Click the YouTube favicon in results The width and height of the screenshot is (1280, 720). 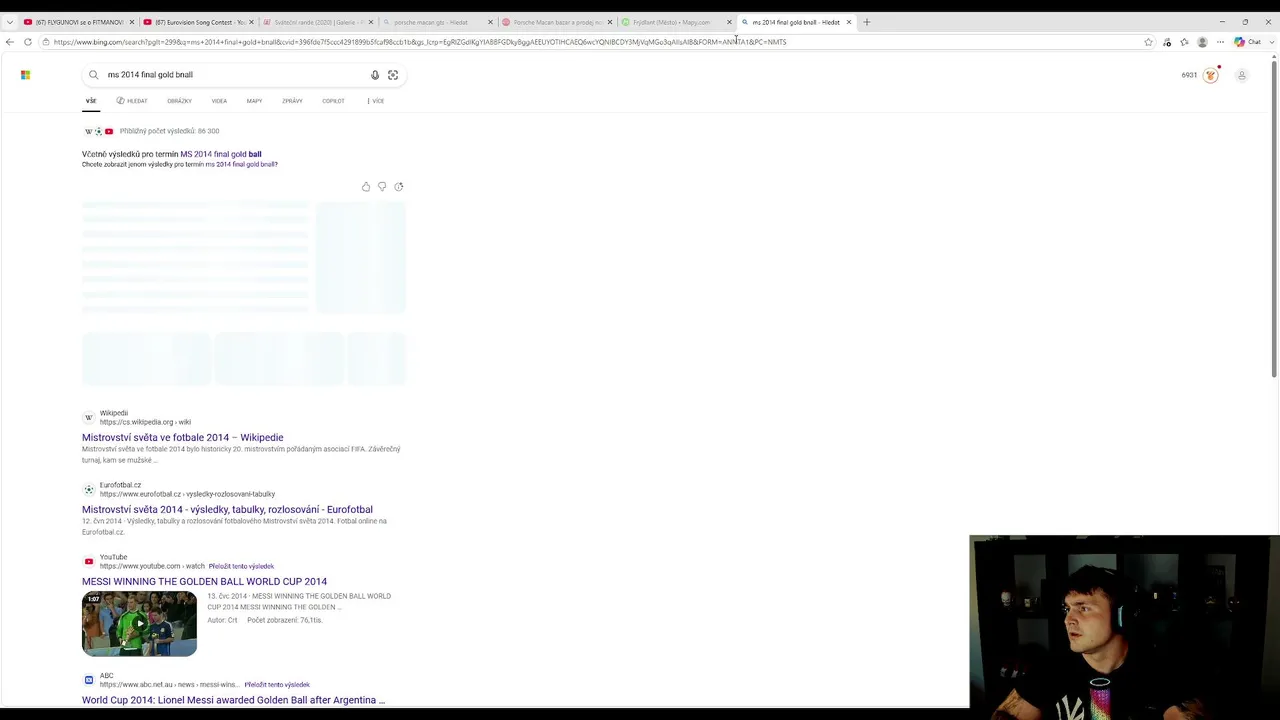[x=89, y=561]
